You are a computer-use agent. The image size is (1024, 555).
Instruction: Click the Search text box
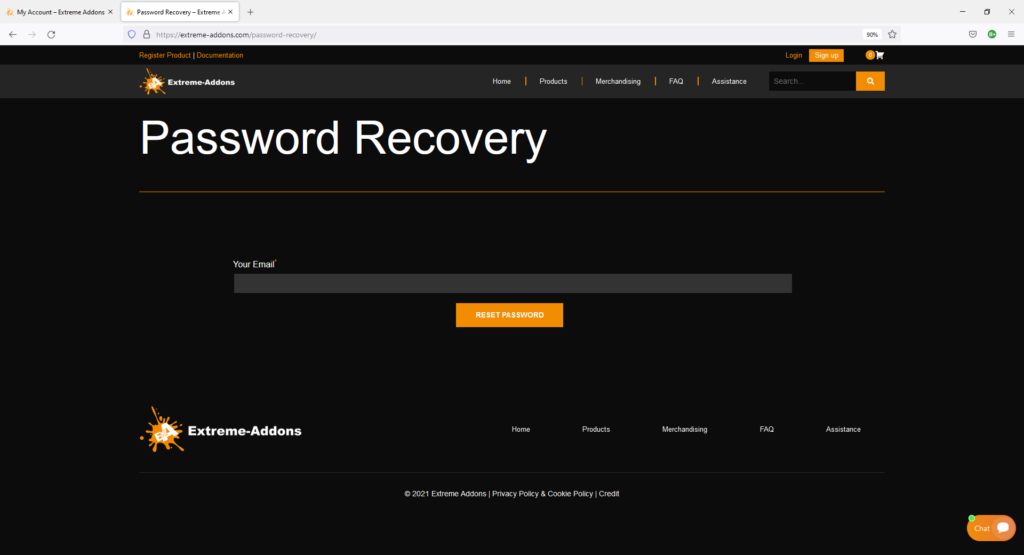812,81
